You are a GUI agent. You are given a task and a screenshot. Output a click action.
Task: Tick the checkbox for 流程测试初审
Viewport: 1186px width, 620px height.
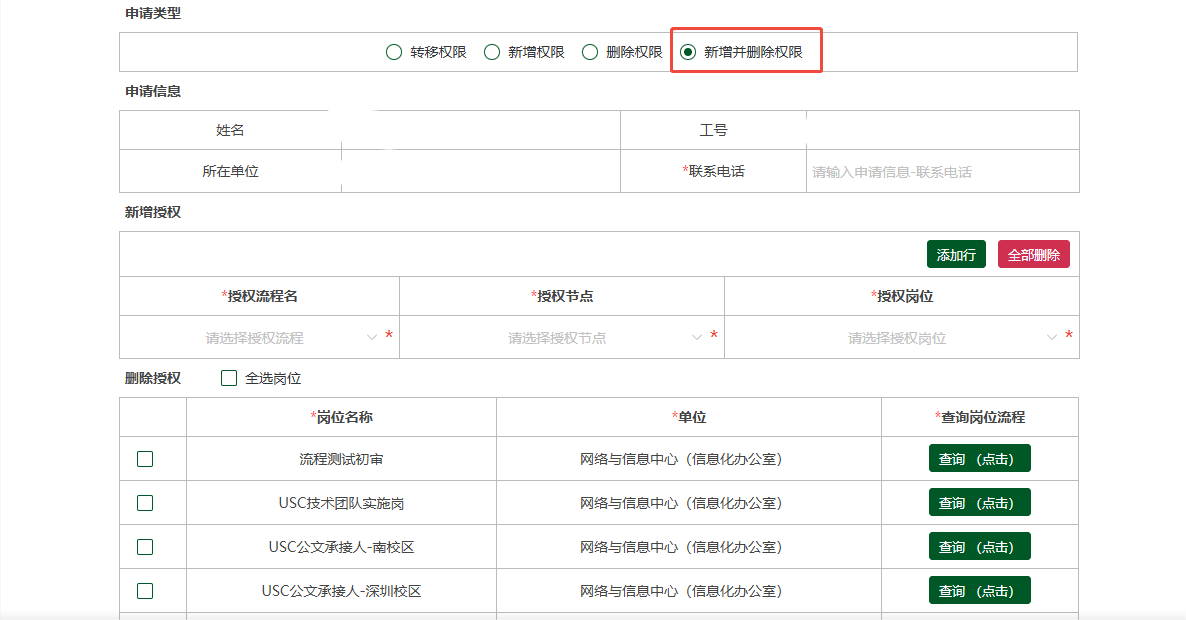tap(145, 459)
